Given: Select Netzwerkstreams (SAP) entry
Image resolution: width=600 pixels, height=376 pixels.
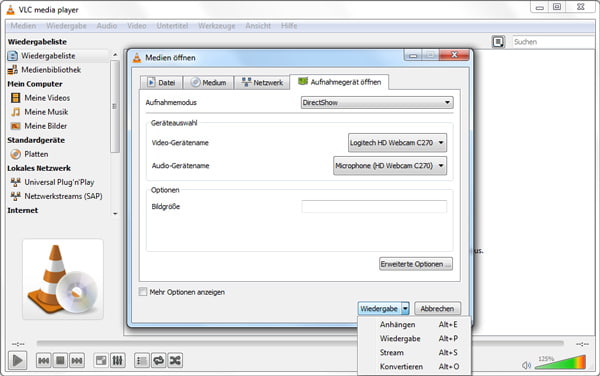Looking at the screenshot, I should point(63,196).
